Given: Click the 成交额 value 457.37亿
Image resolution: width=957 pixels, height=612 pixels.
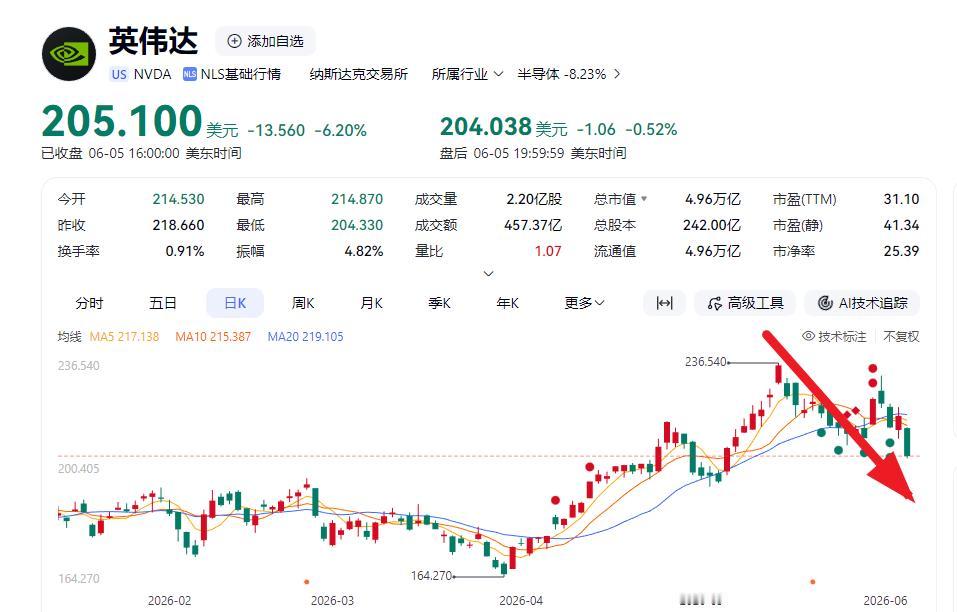Looking at the screenshot, I should [533, 226].
